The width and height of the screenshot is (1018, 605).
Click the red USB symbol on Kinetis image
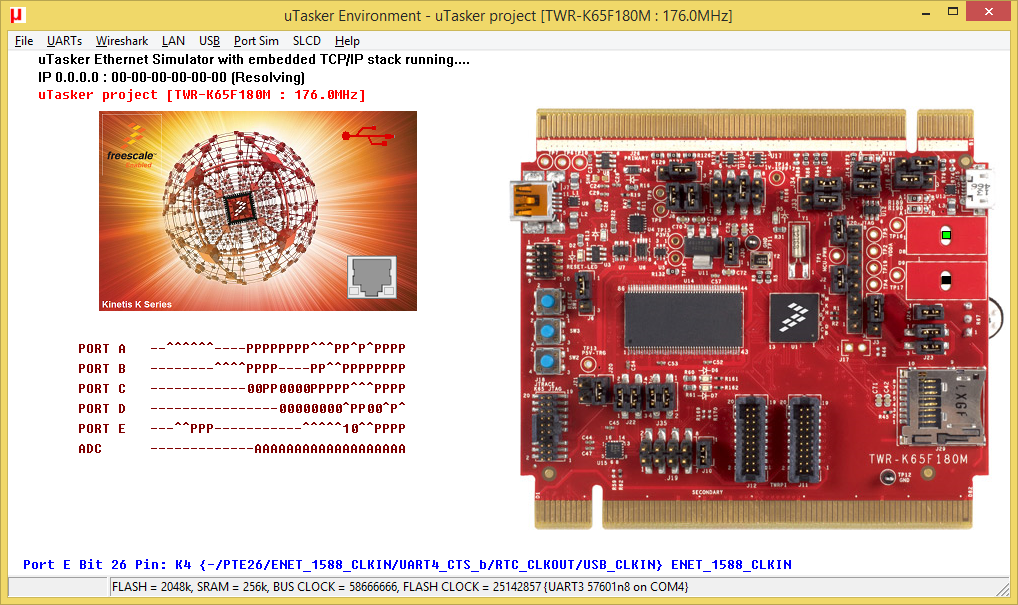360,135
